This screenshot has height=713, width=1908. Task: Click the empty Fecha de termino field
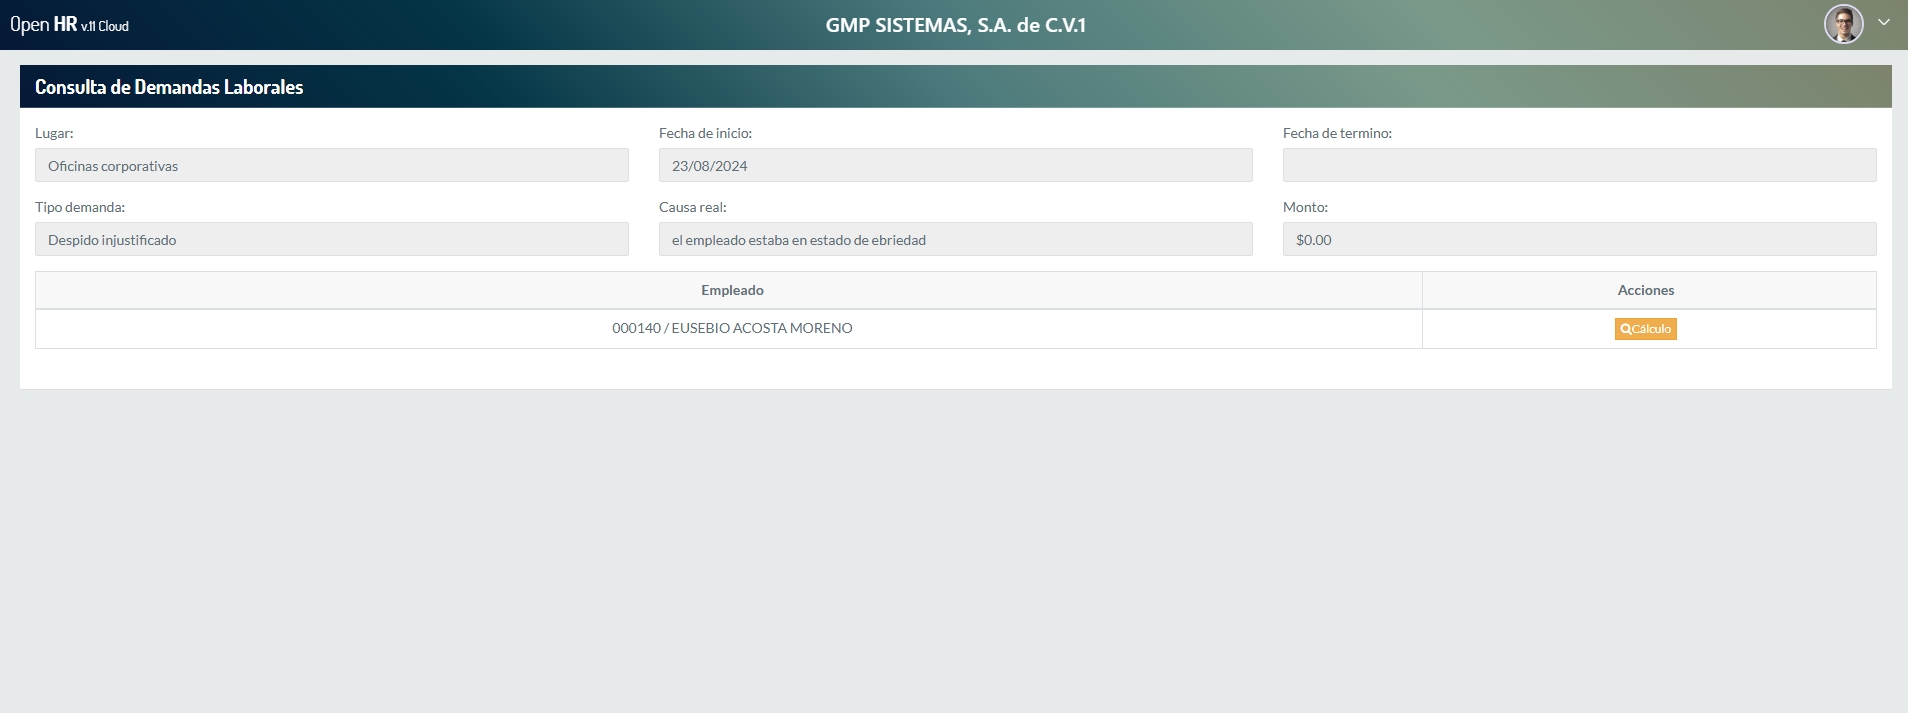click(1579, 166)
